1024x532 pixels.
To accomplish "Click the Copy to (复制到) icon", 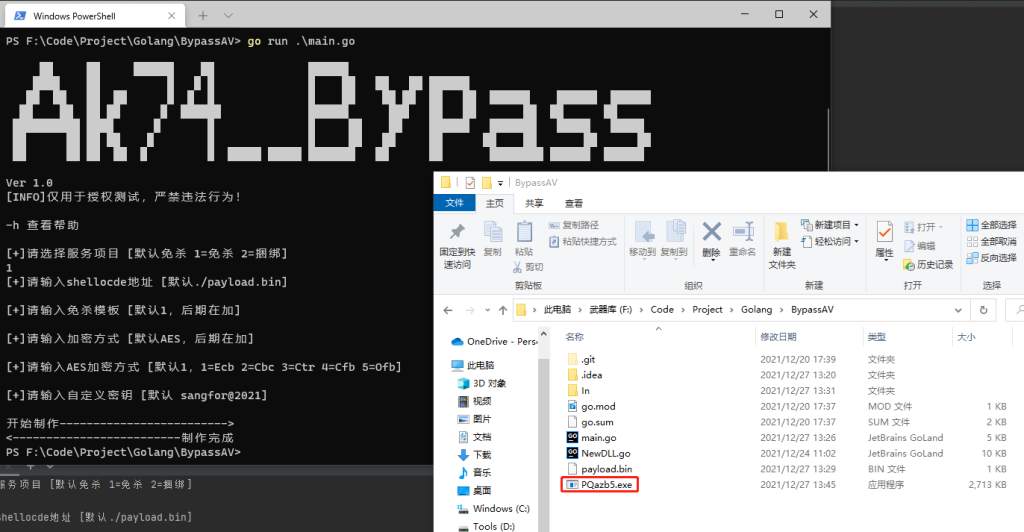I will pyautogui.click(x=675, y=231).
